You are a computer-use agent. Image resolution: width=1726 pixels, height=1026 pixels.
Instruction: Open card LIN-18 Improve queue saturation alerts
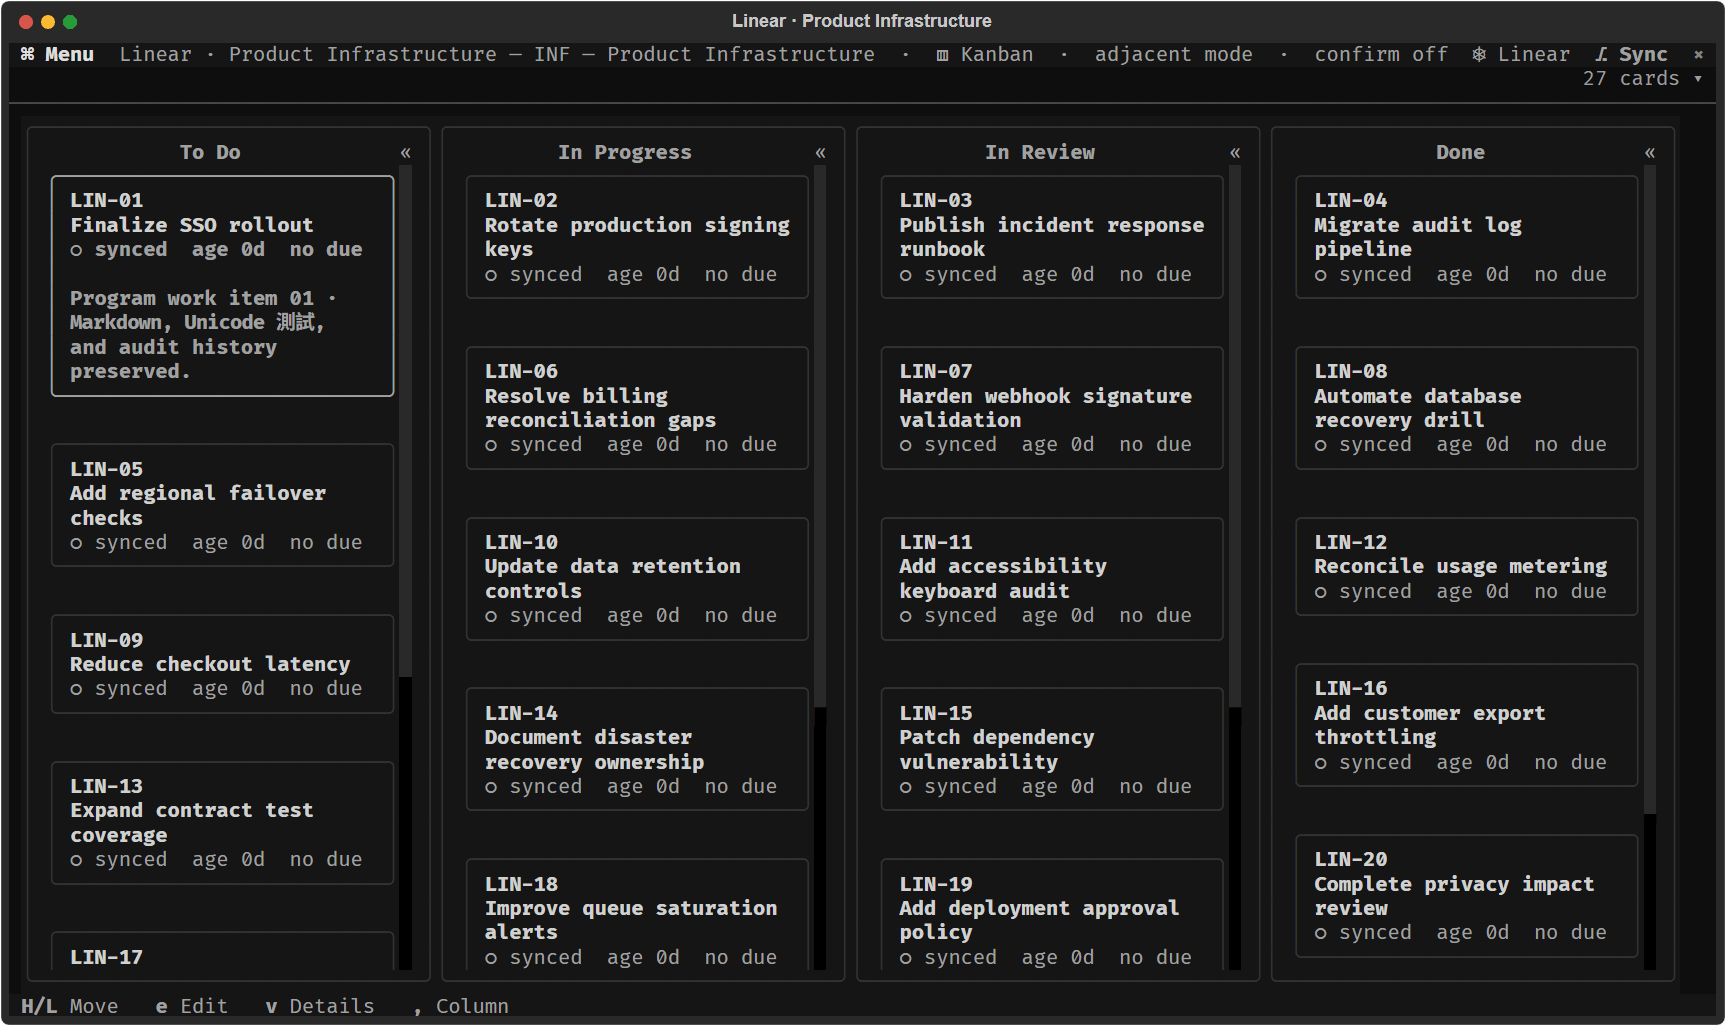[637, 915]
